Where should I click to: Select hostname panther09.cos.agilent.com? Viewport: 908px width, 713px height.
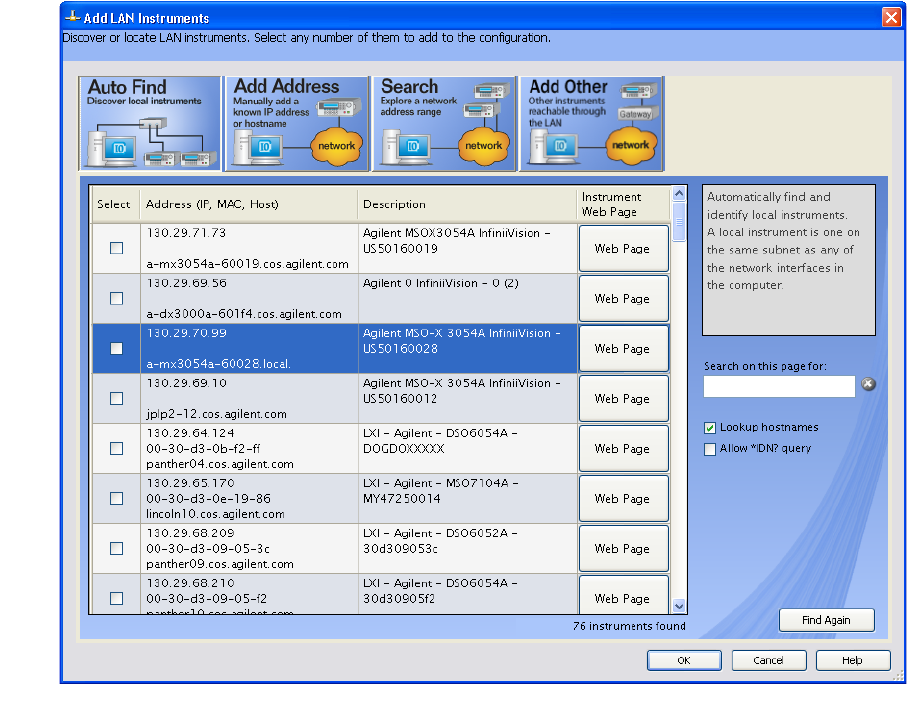tap(220, 564)
